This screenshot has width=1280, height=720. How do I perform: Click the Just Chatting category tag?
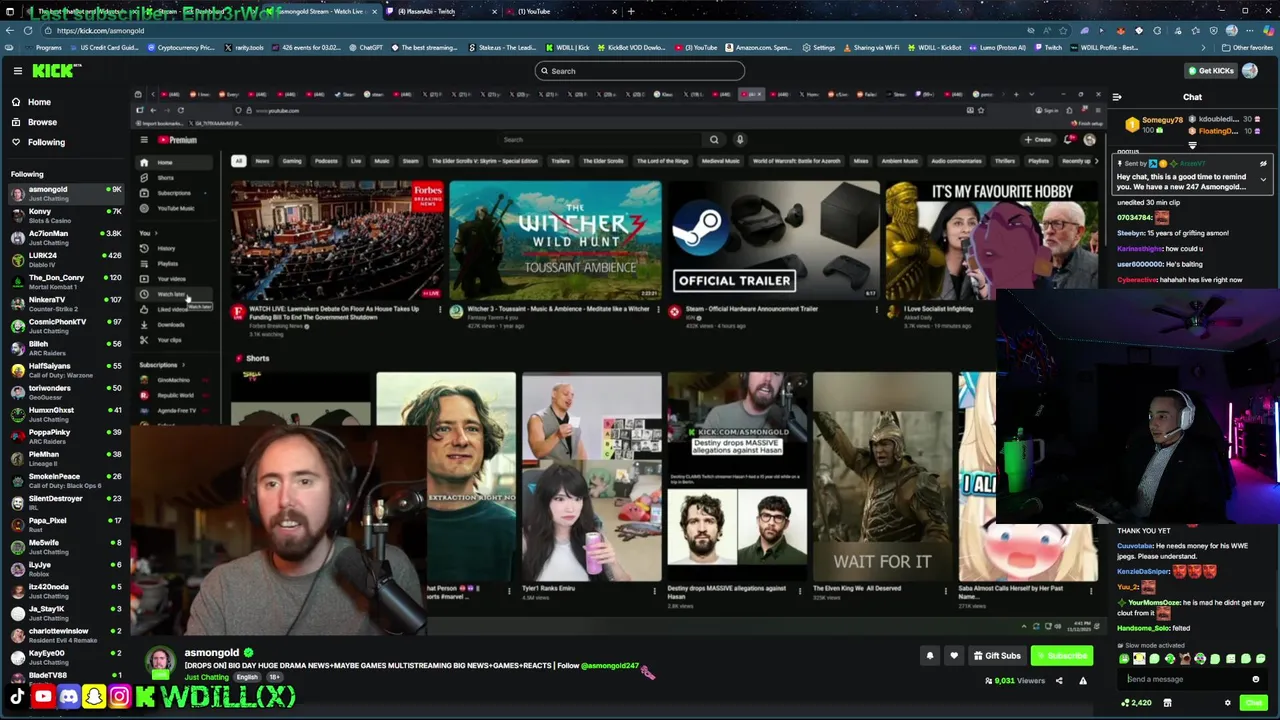206,677
